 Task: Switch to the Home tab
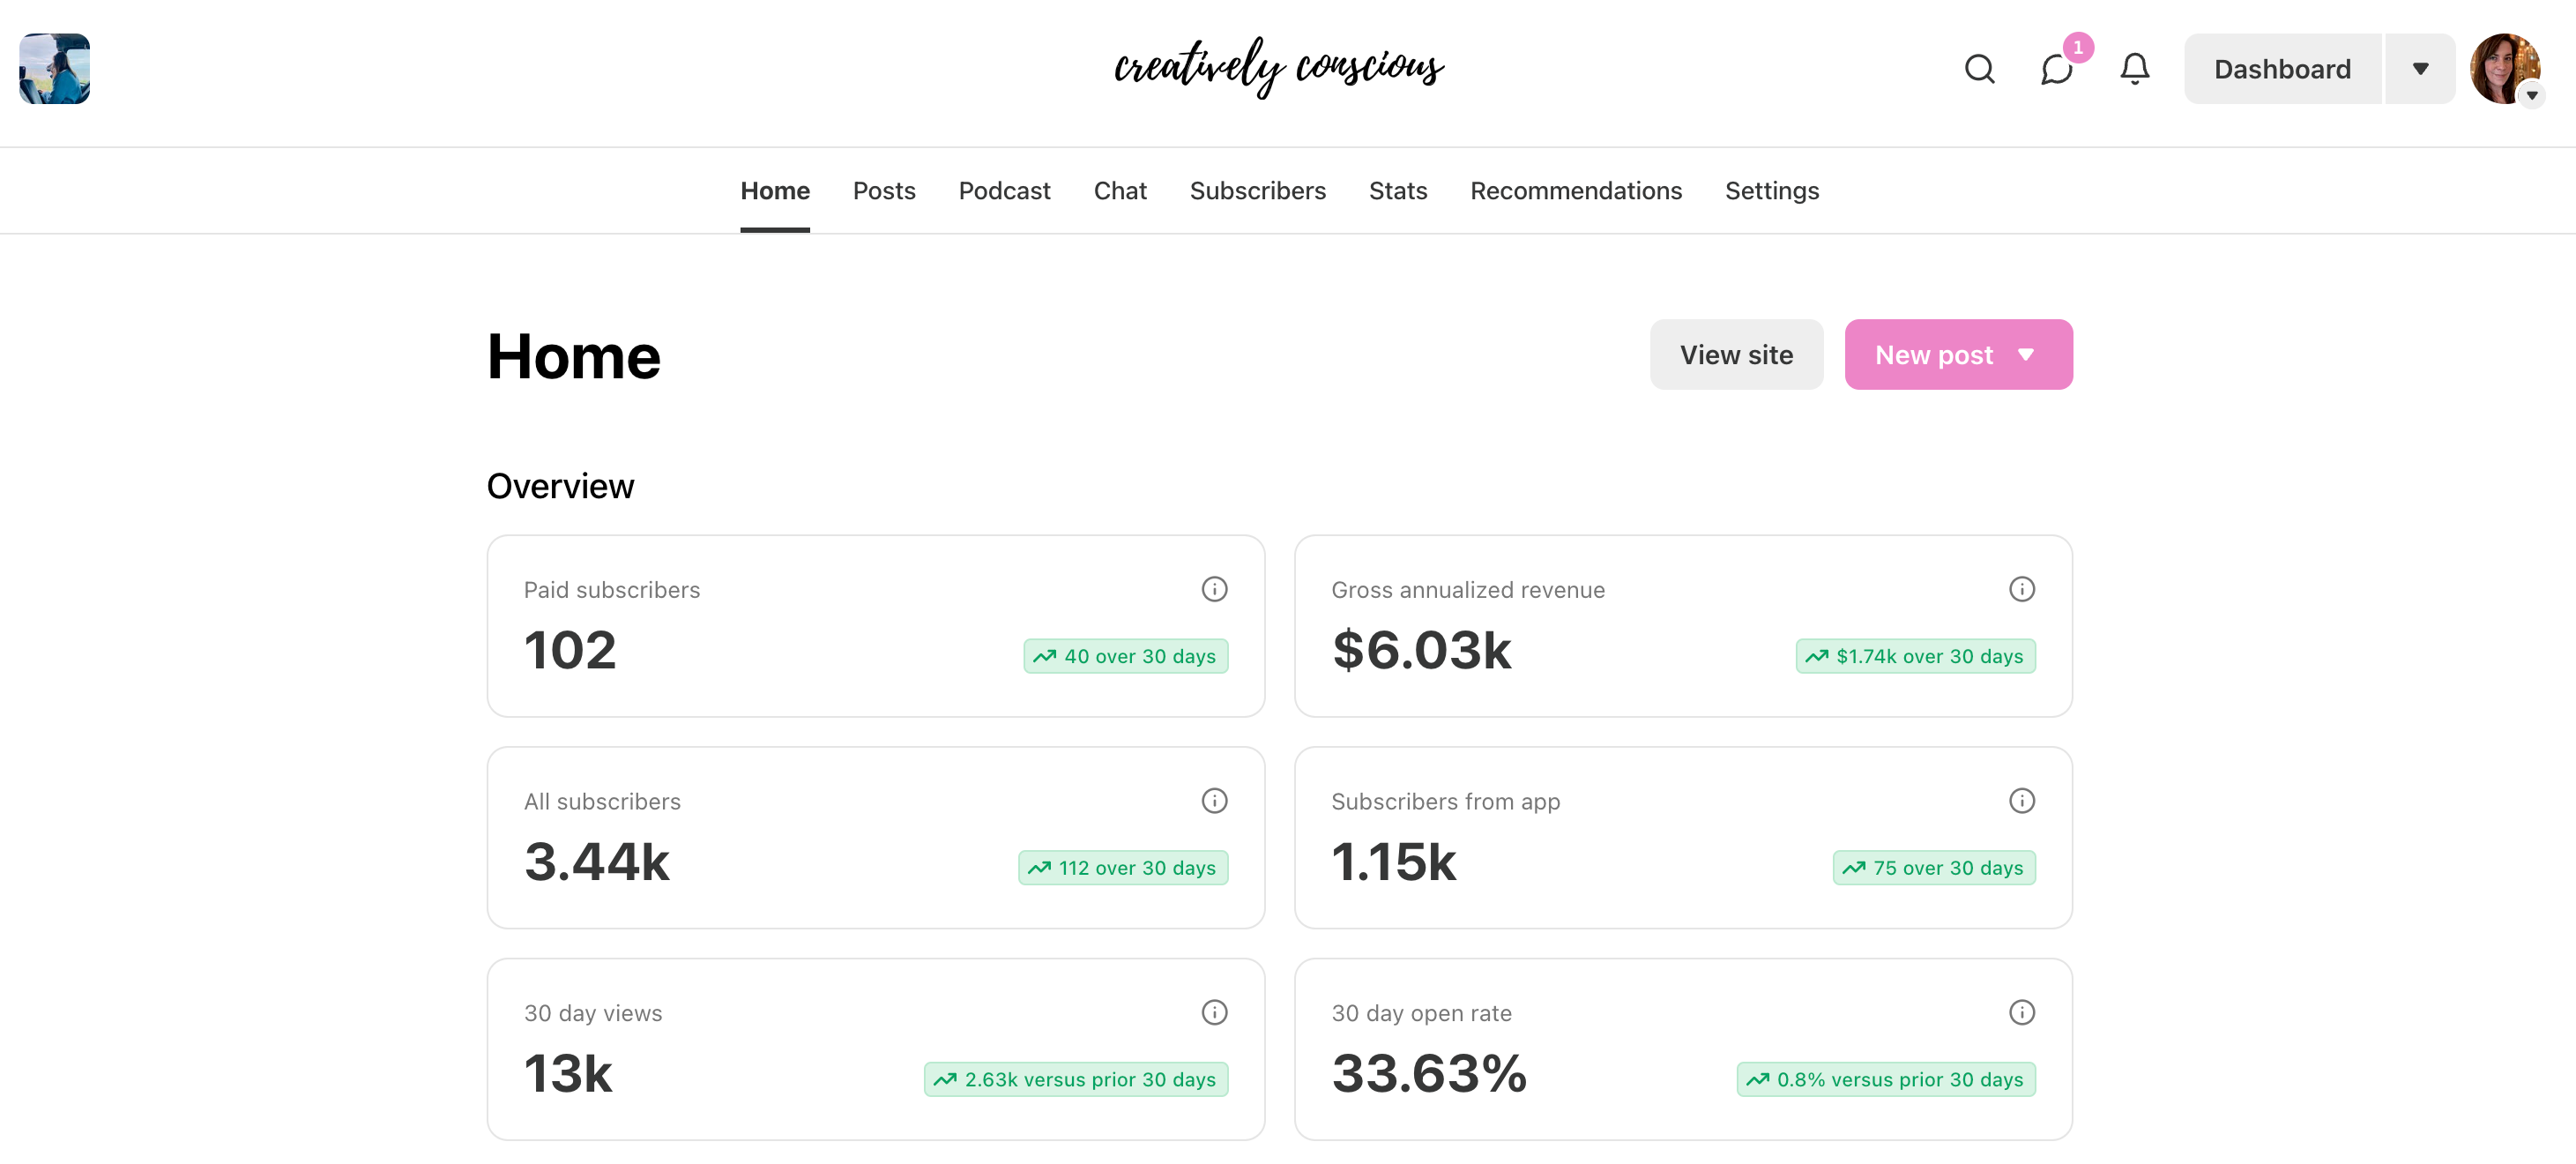click(x=775, y=190)
